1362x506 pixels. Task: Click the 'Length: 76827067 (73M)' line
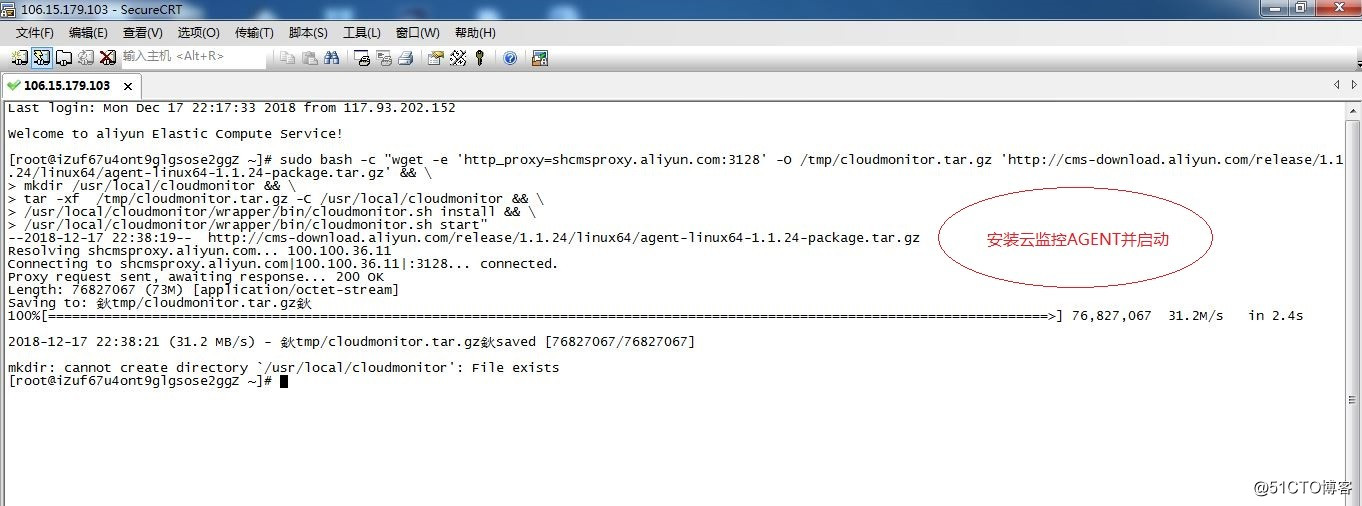click(203, 290)
